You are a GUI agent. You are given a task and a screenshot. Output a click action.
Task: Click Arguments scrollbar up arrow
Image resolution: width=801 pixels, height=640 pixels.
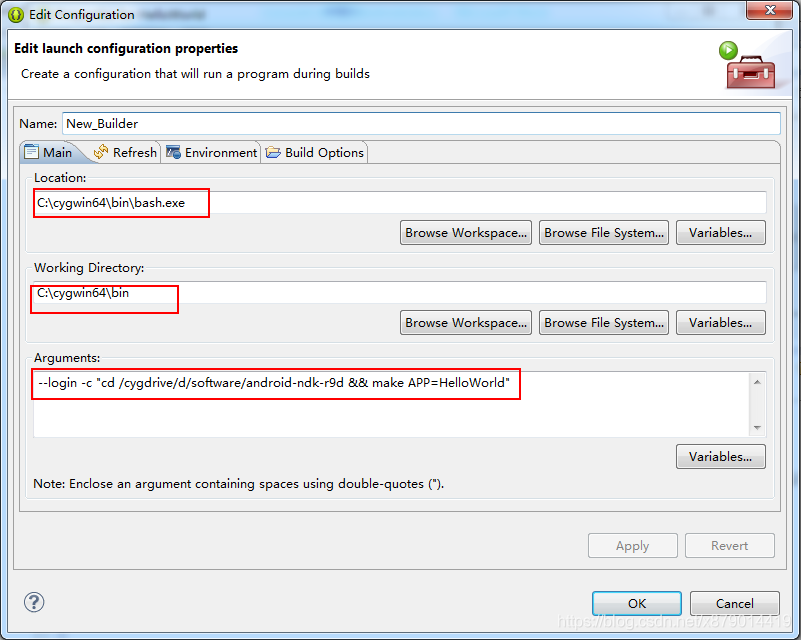coord(757,382)
